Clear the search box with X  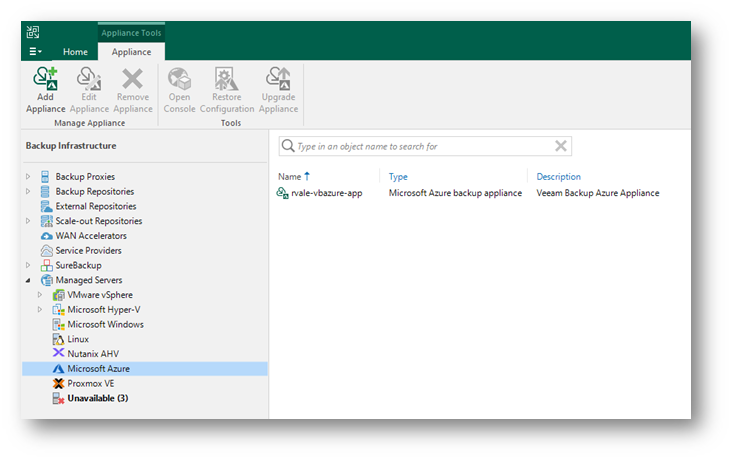pyautogui.click(x=561, y=146)
